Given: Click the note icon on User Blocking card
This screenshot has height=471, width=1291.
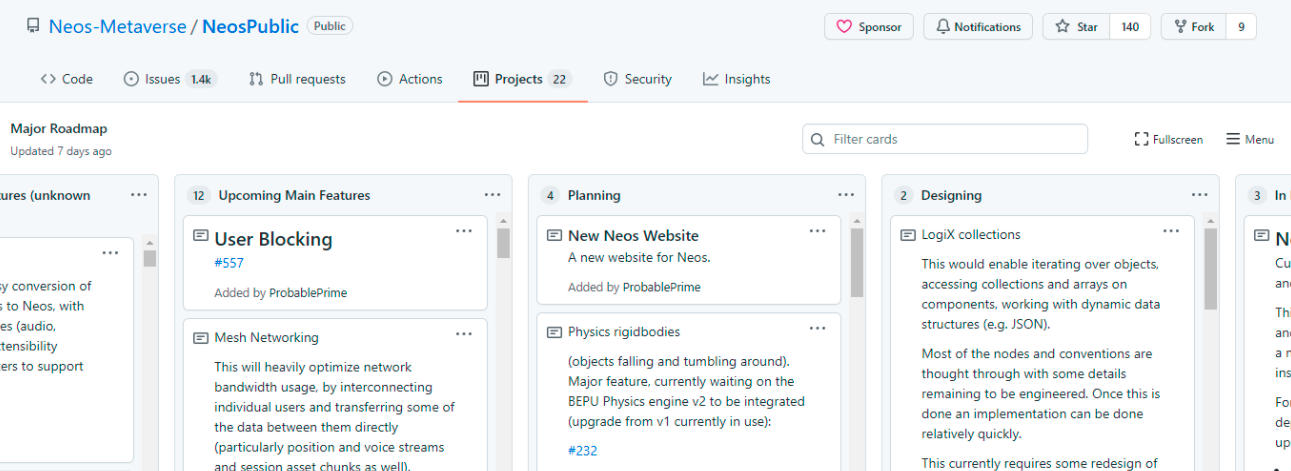Looking at the screenshot, I should click(200, 236).
